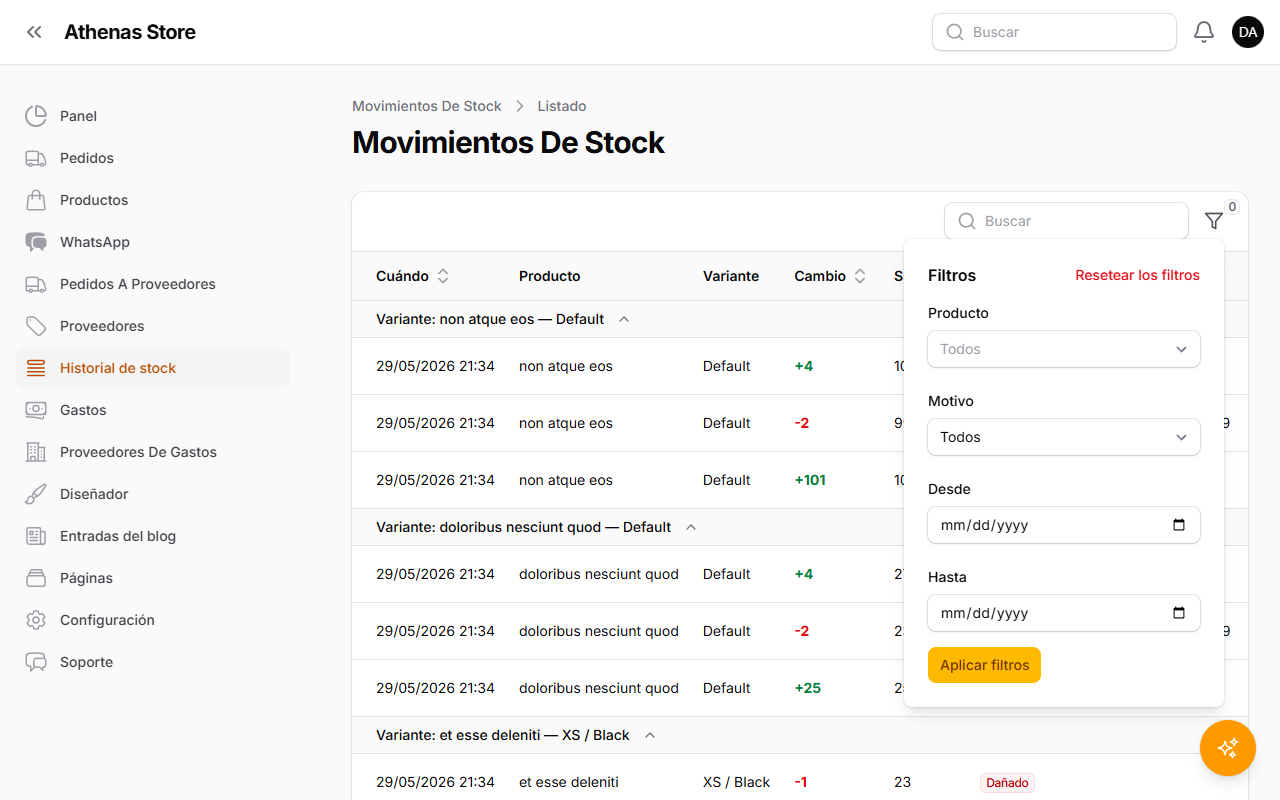Viewport: 1280px width, 800px height.
Task: Click the Hasta date input
Action: coord(1064,613)
